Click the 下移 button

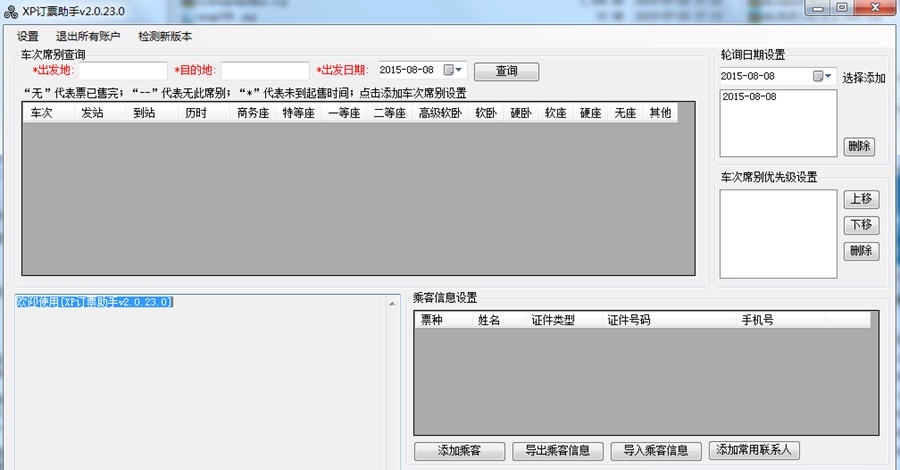coord(861,224)
